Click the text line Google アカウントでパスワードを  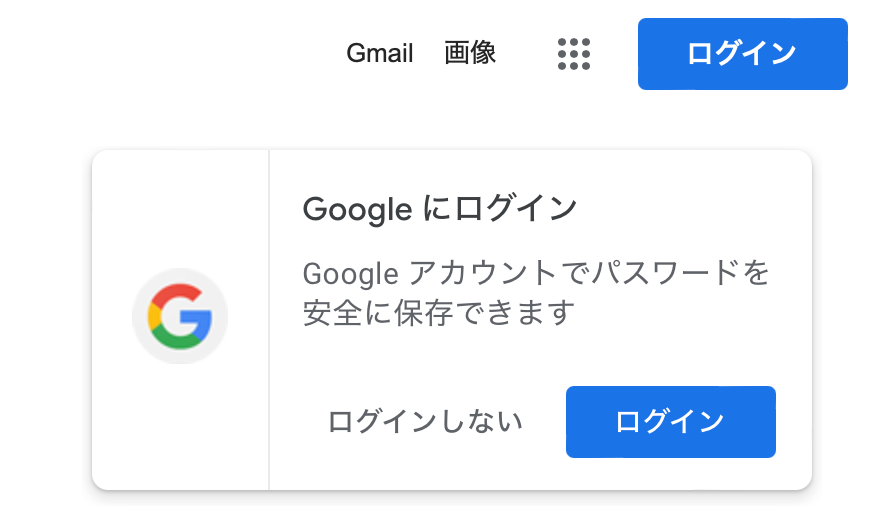(536, 273)
